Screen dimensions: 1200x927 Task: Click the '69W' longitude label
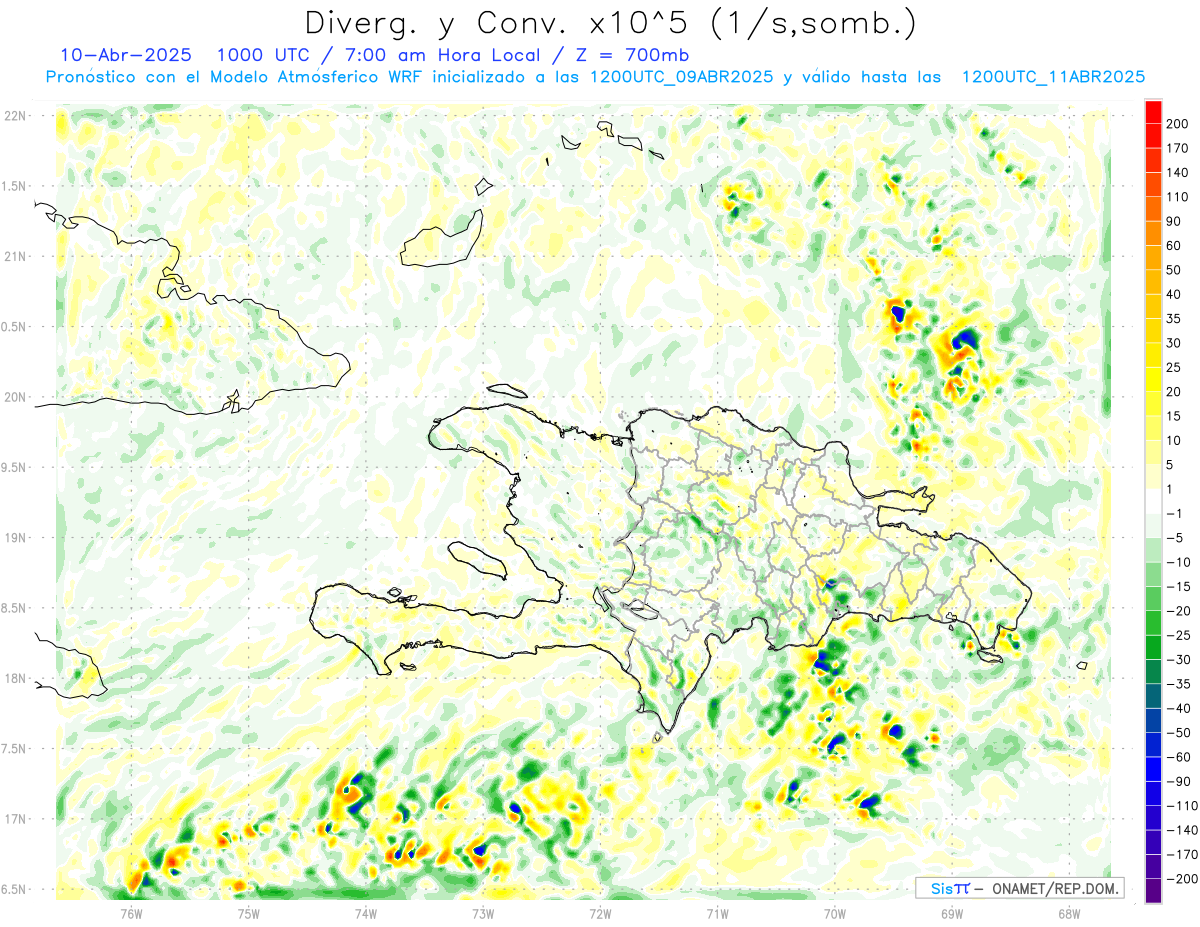click(952, 914)
